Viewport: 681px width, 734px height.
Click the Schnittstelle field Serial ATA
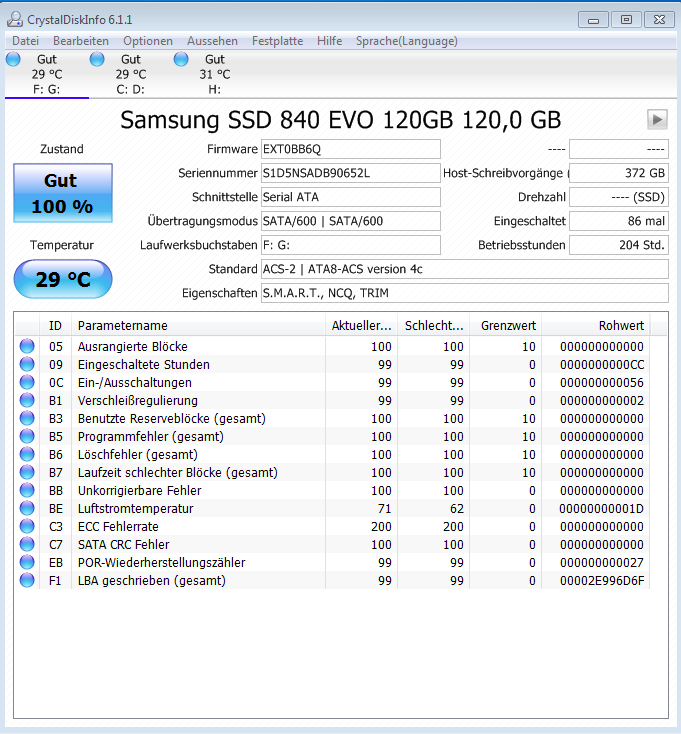[351, 197]
